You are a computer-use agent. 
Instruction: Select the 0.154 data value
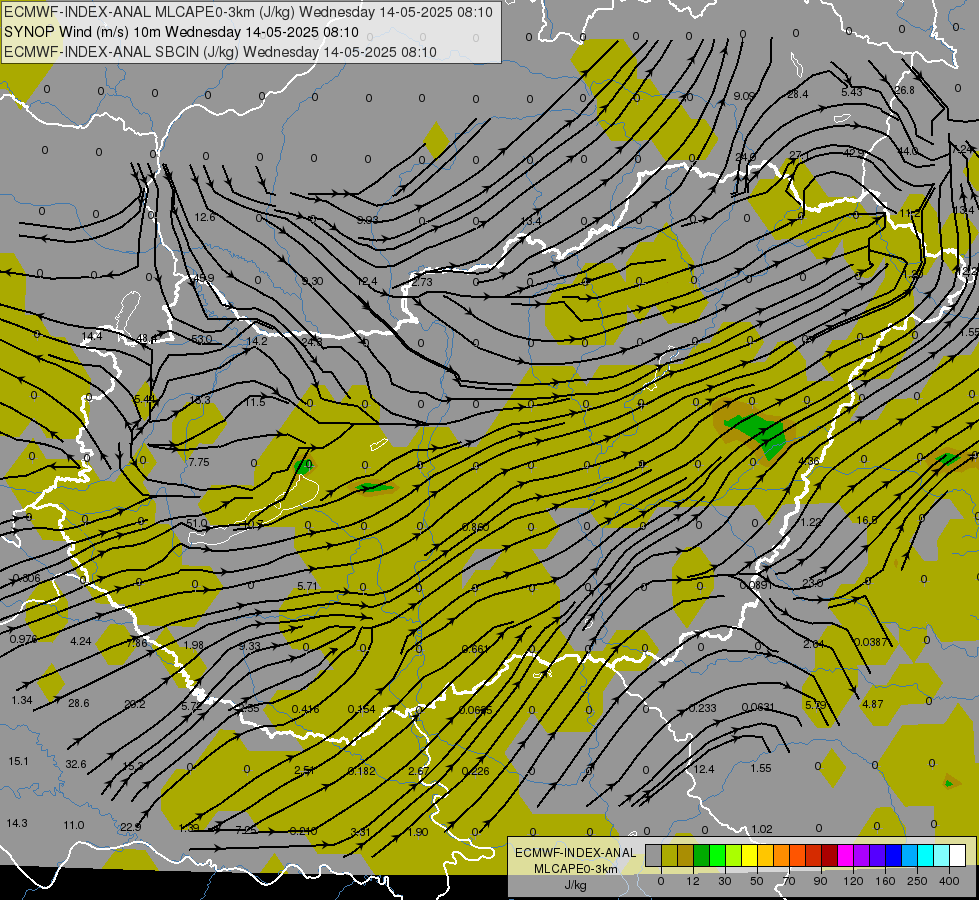(x=362, y=709)
